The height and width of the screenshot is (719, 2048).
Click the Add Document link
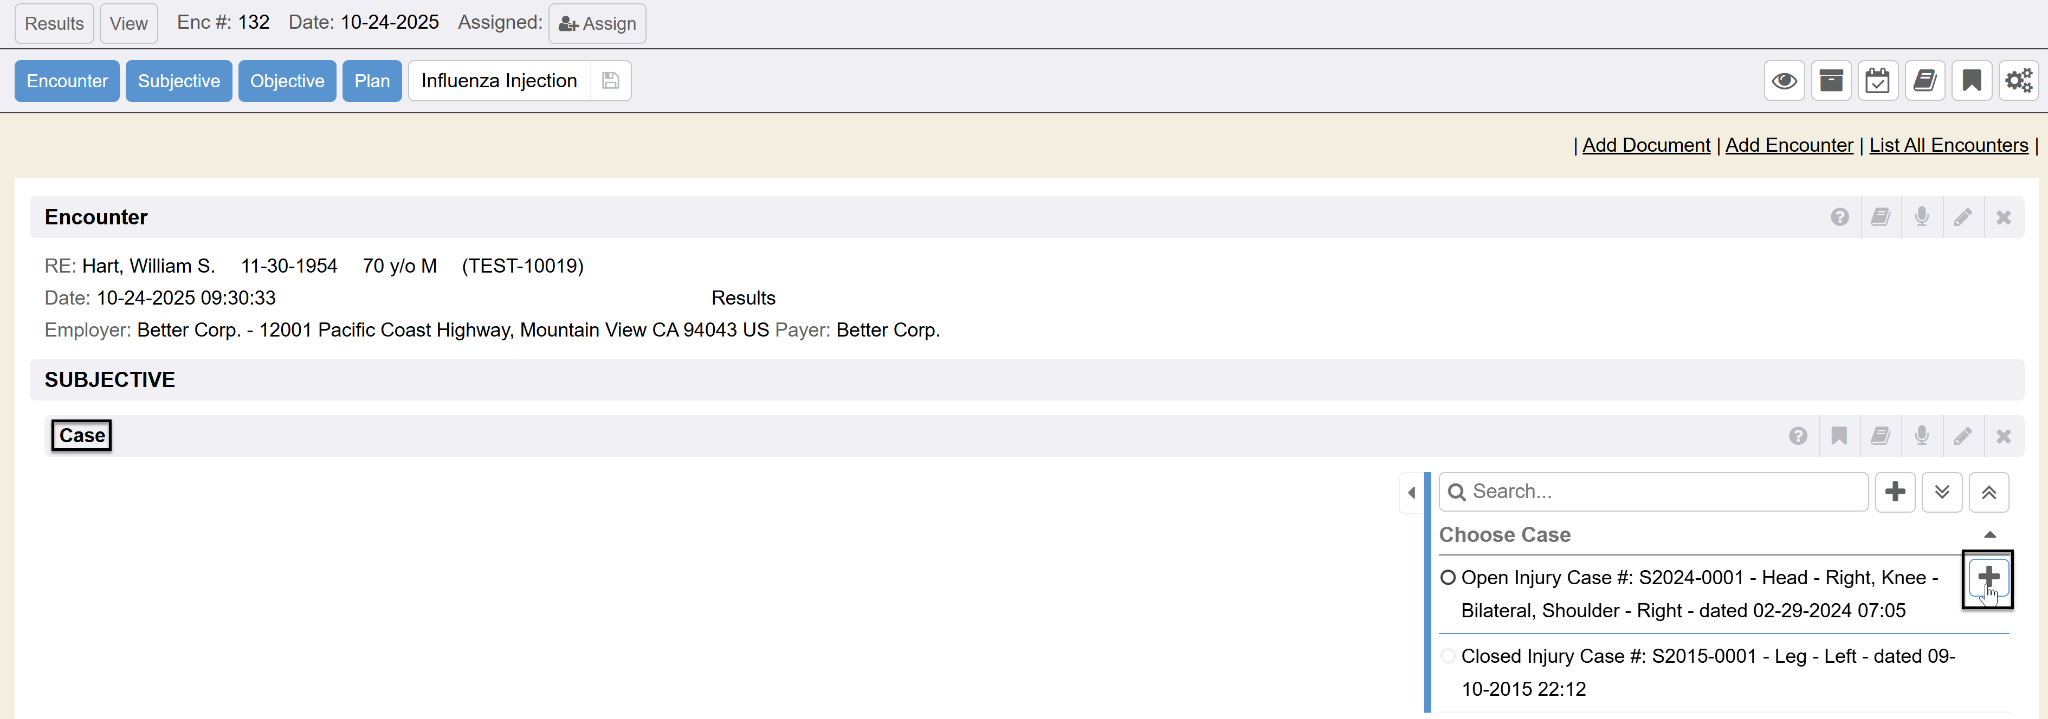click(1646, 145)
